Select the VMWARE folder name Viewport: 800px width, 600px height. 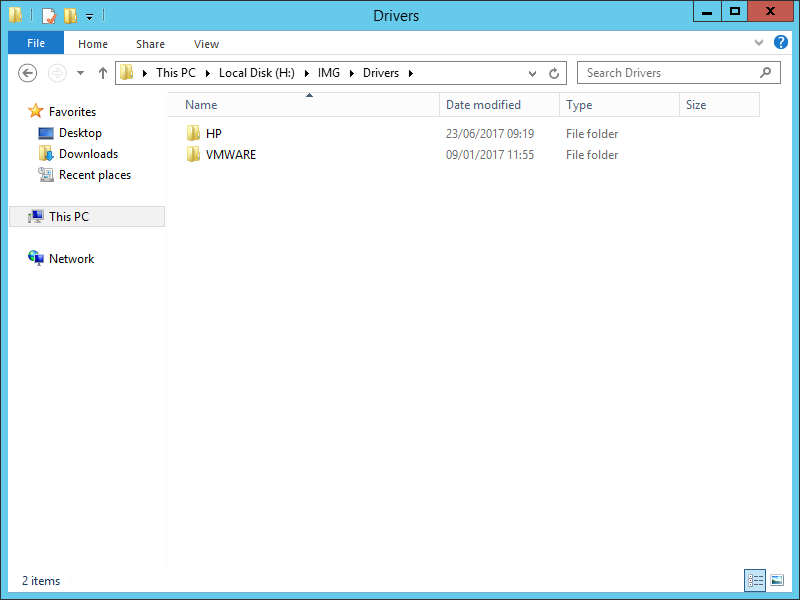tap(231, 155)
